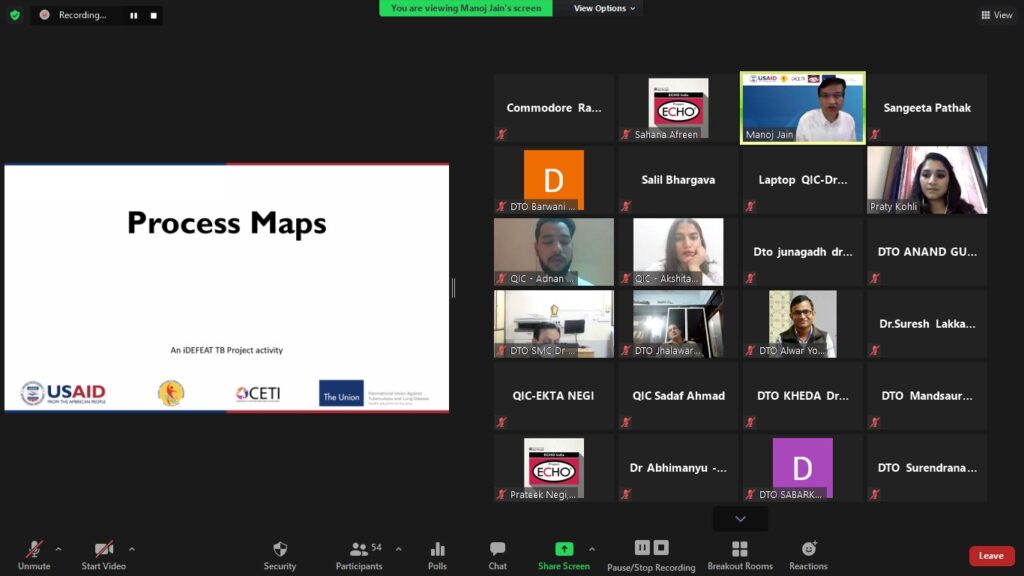Open the Security options

(x=280, y=550)
